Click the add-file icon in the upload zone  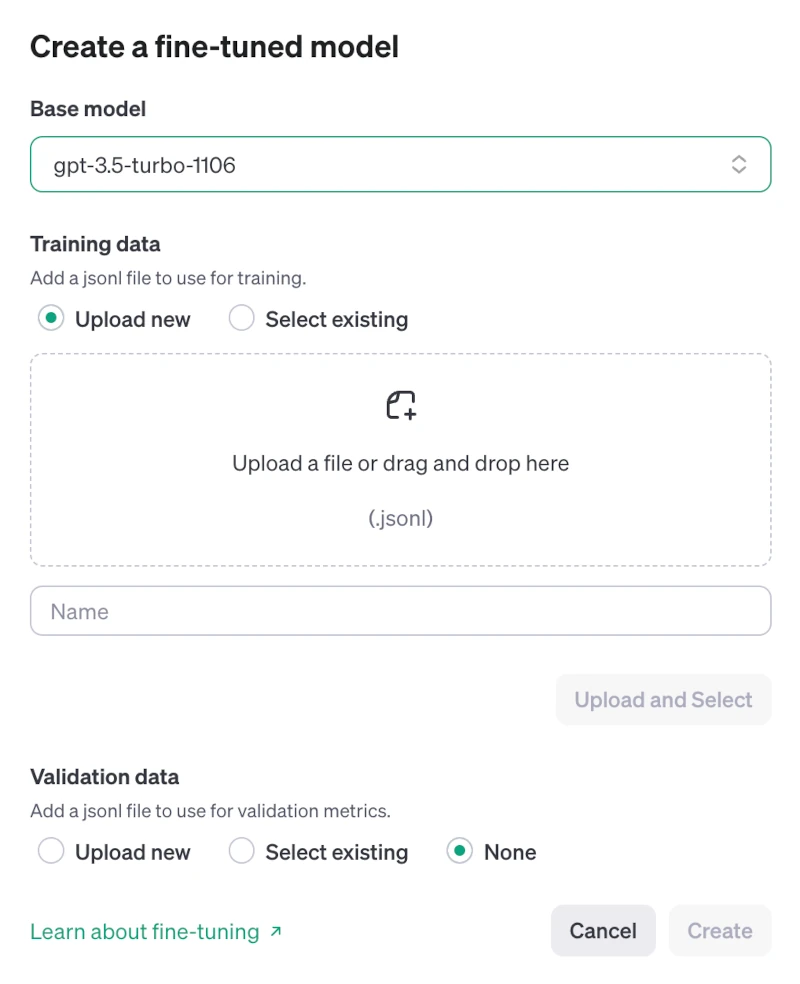[400, 405]
